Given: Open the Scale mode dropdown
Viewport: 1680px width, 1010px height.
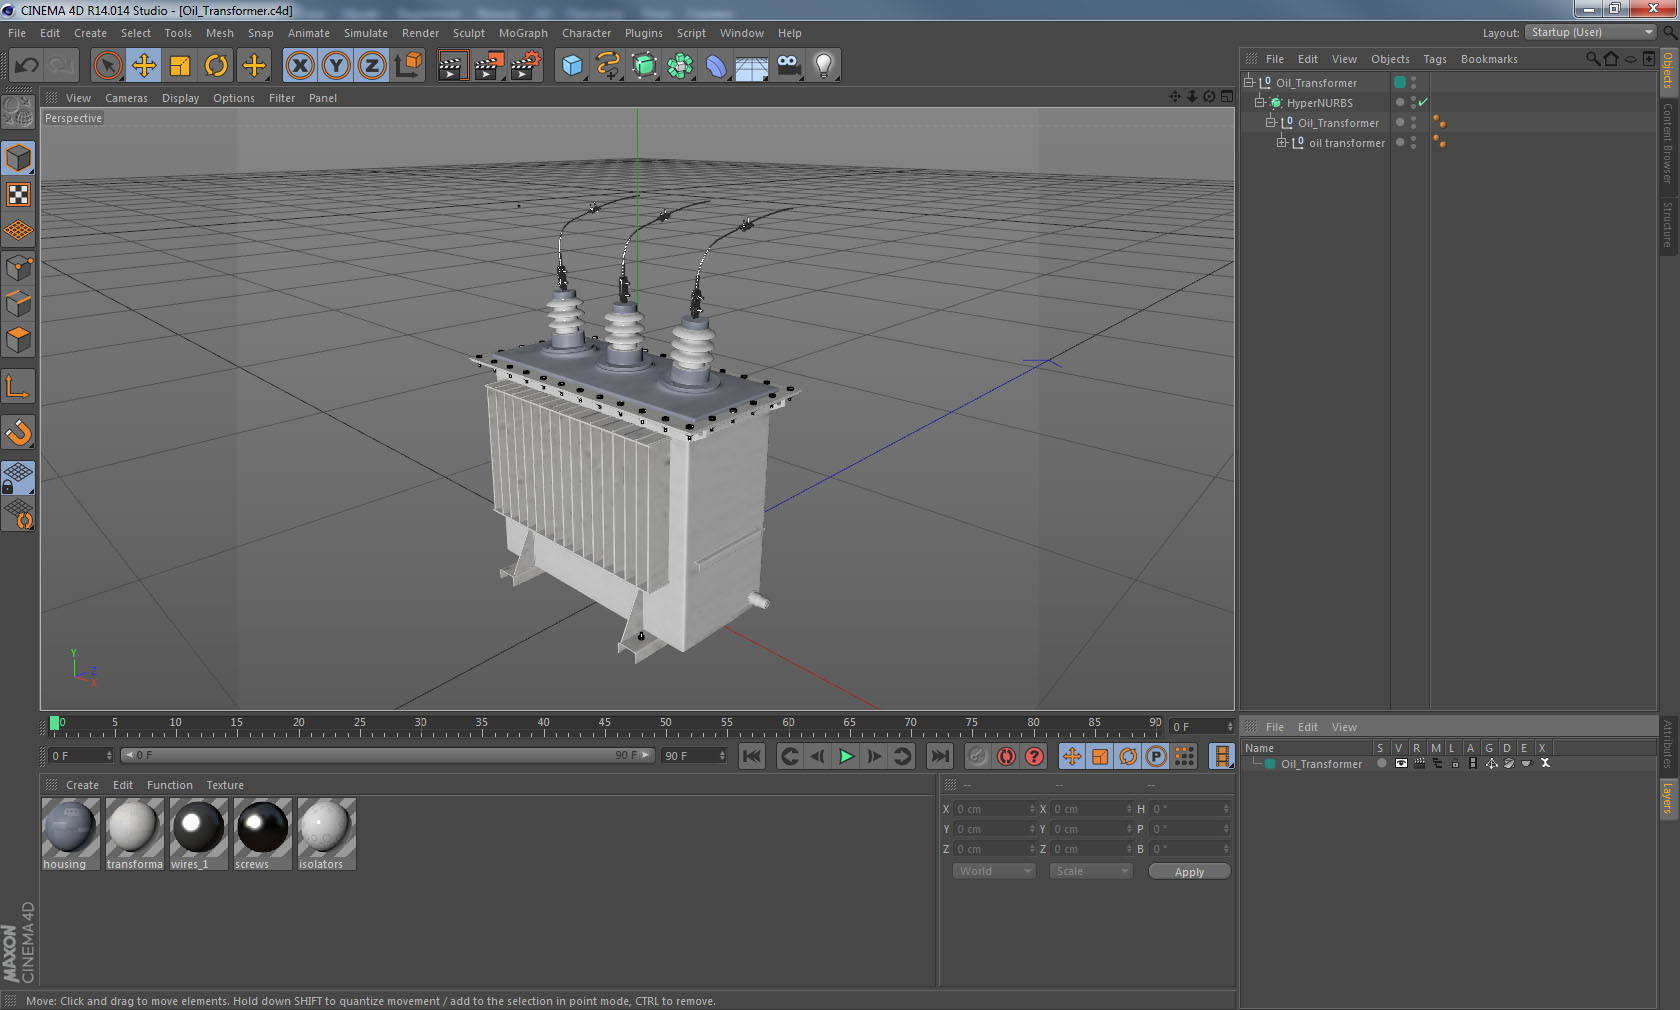Looking at the screenshot, I should click(x=1090, y=871).
